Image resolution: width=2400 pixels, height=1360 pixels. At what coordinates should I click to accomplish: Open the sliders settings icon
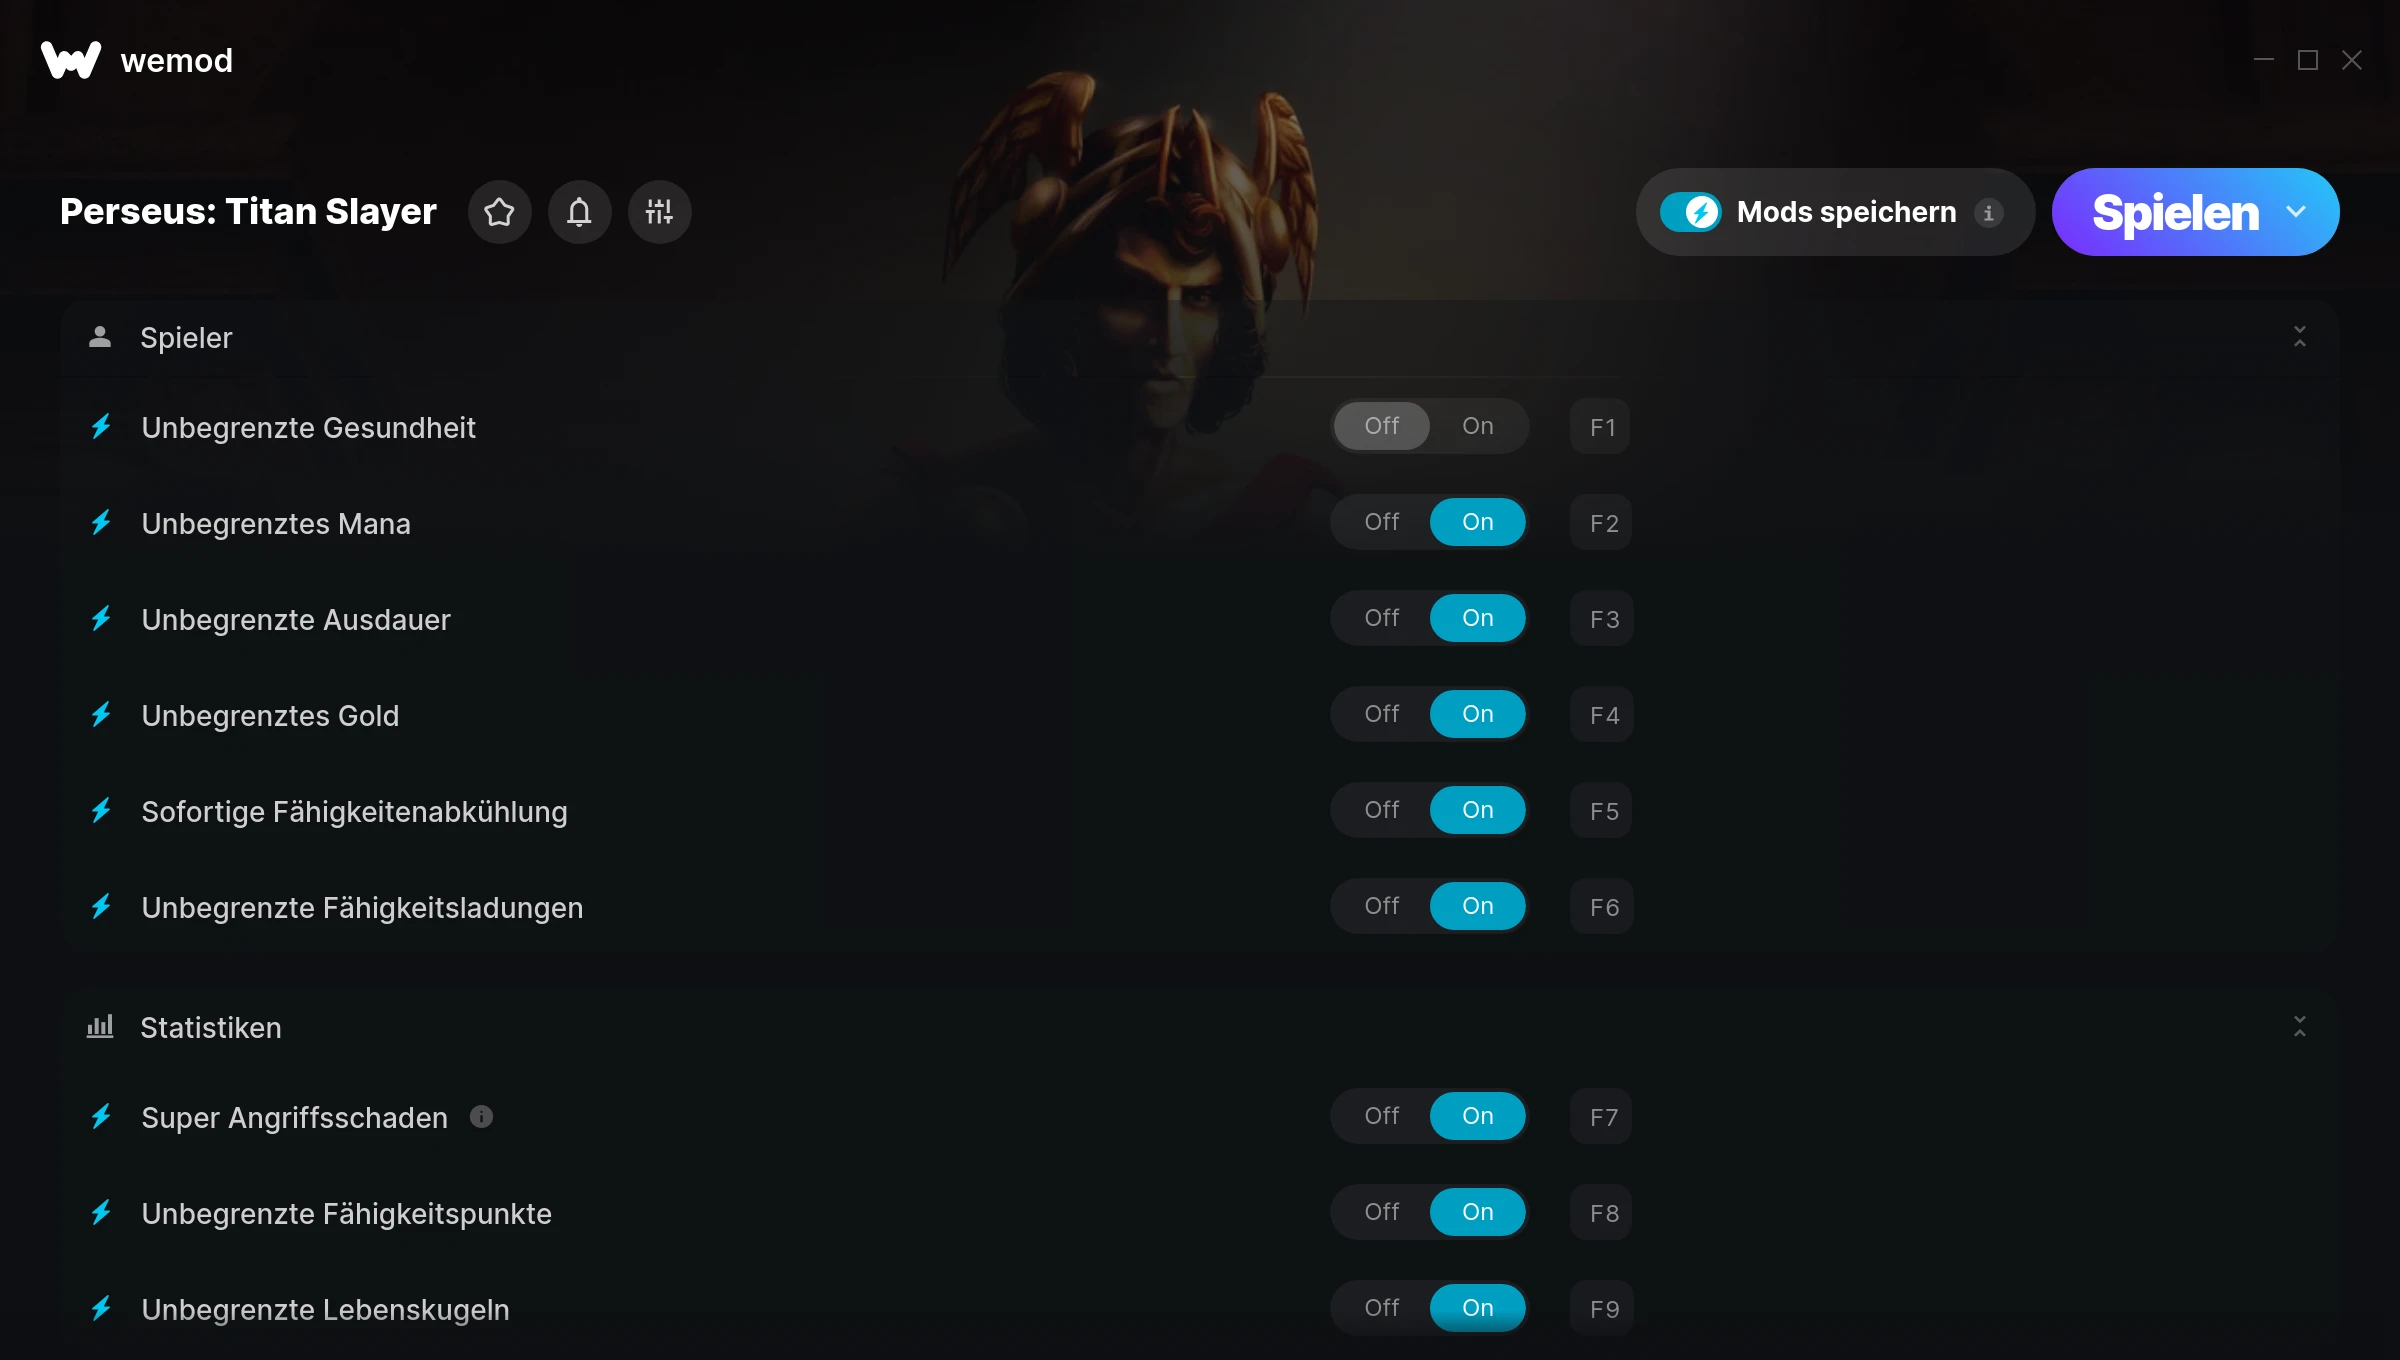(x=659, y=212)
